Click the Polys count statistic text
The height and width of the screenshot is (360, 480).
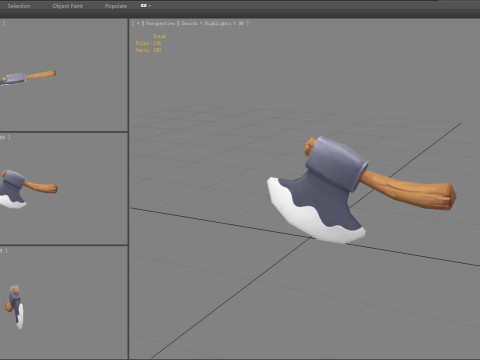[x=148, y=43]
